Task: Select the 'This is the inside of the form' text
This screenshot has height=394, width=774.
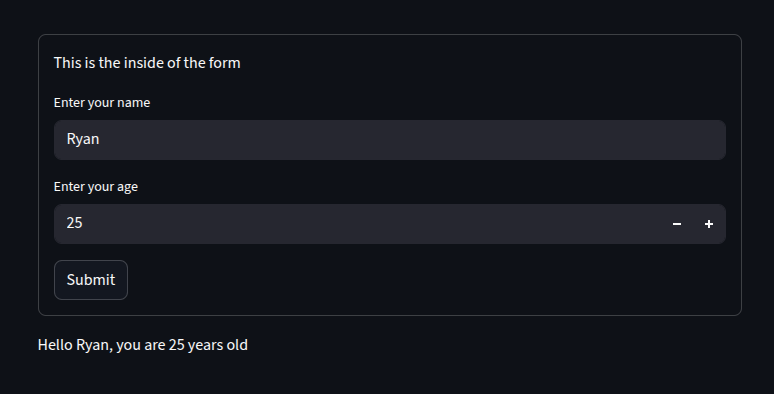Action: (x=147, y=63)
